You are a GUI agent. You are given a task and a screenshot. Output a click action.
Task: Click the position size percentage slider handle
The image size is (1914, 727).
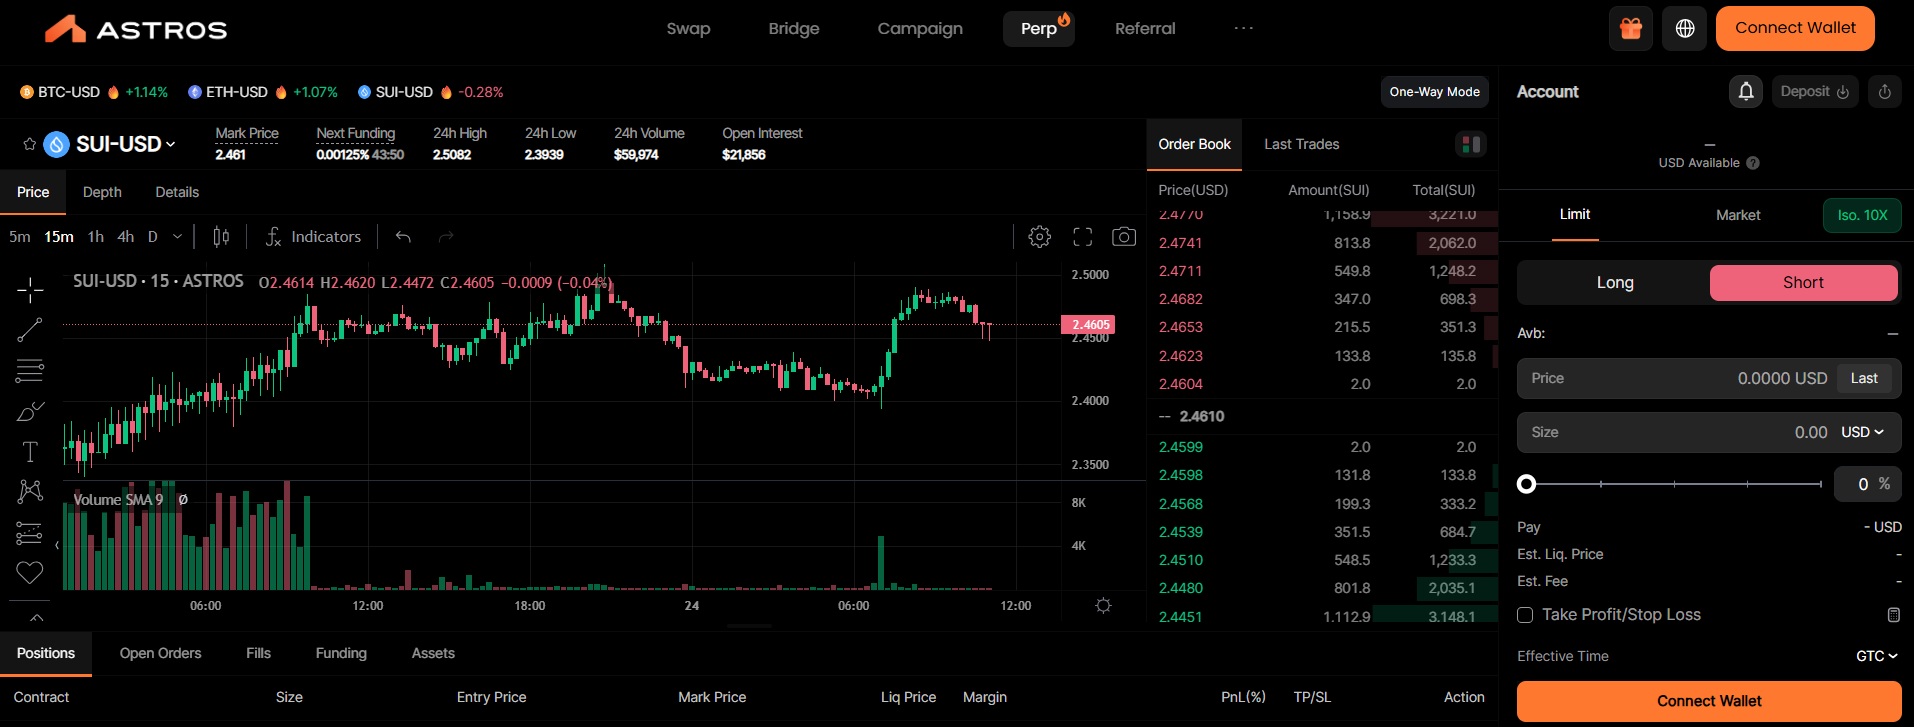(x=1526, y=484)
